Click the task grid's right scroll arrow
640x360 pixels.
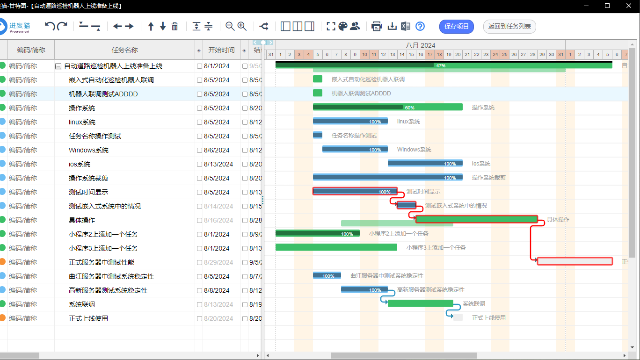258,356
